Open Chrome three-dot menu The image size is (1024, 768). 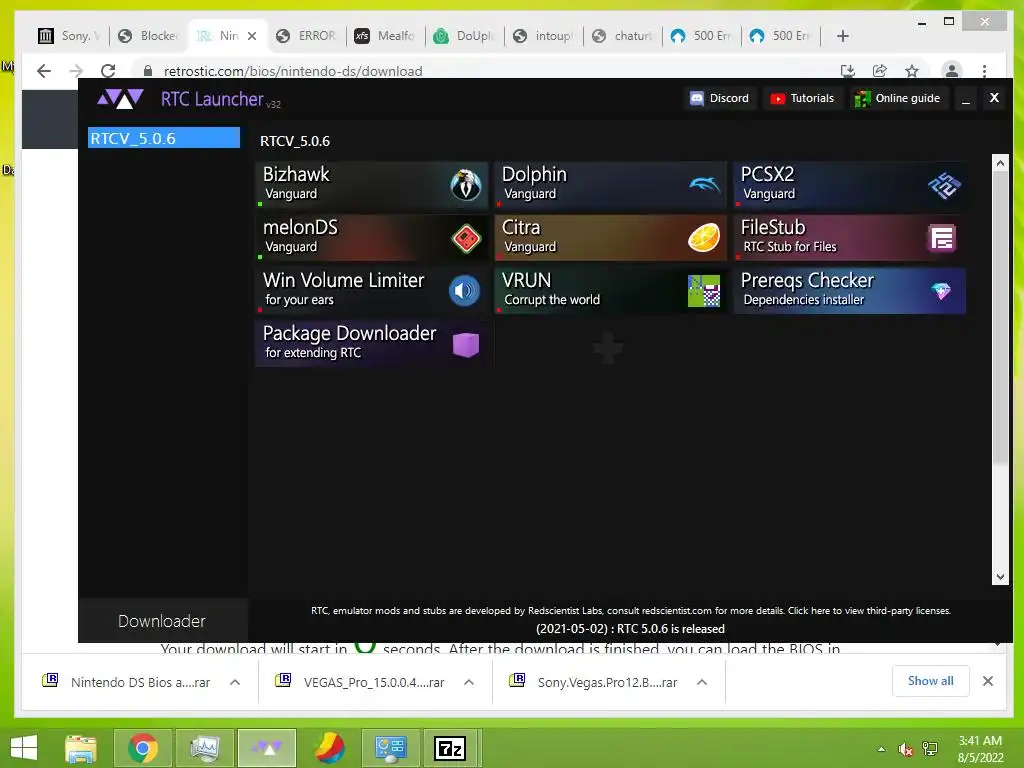(984, 71)
